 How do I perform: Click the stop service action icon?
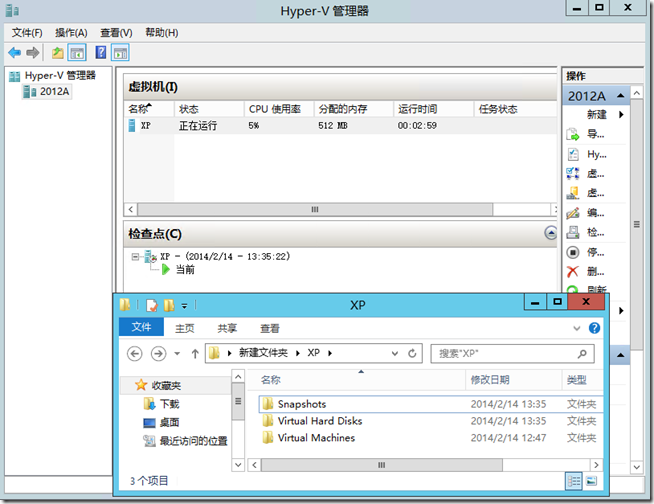tap(573, 252)
